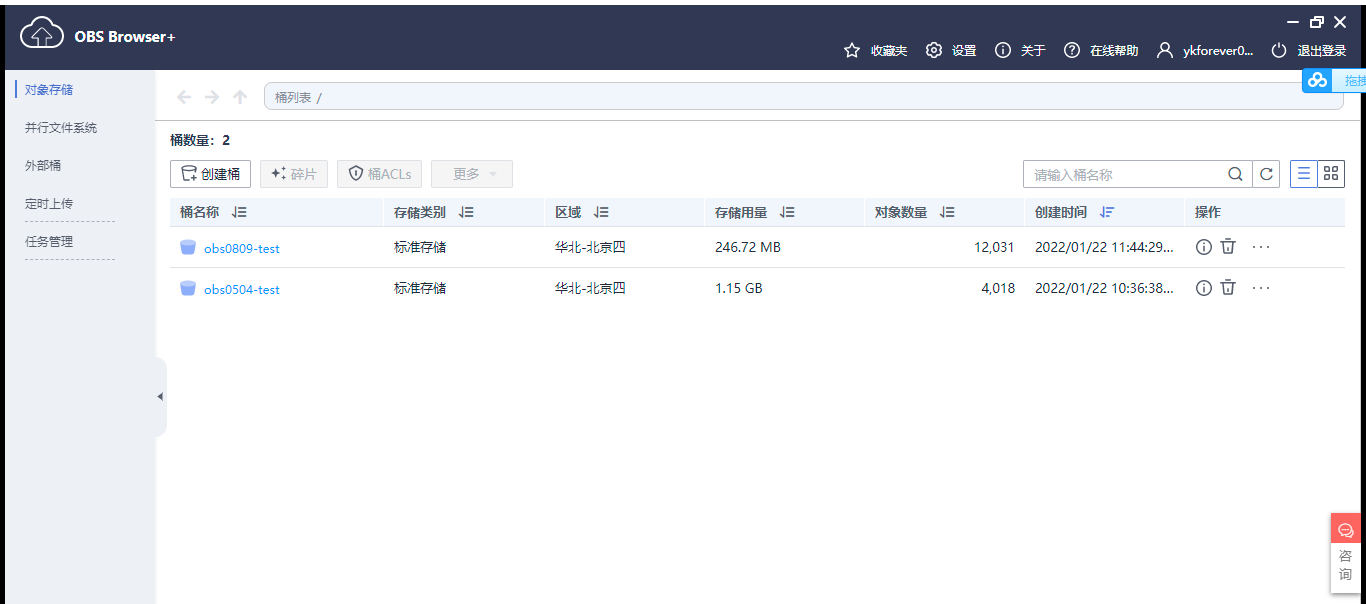1366x604 pixels.
Task: Select 任务管理 in sidebar
Action: pos(49,242)
